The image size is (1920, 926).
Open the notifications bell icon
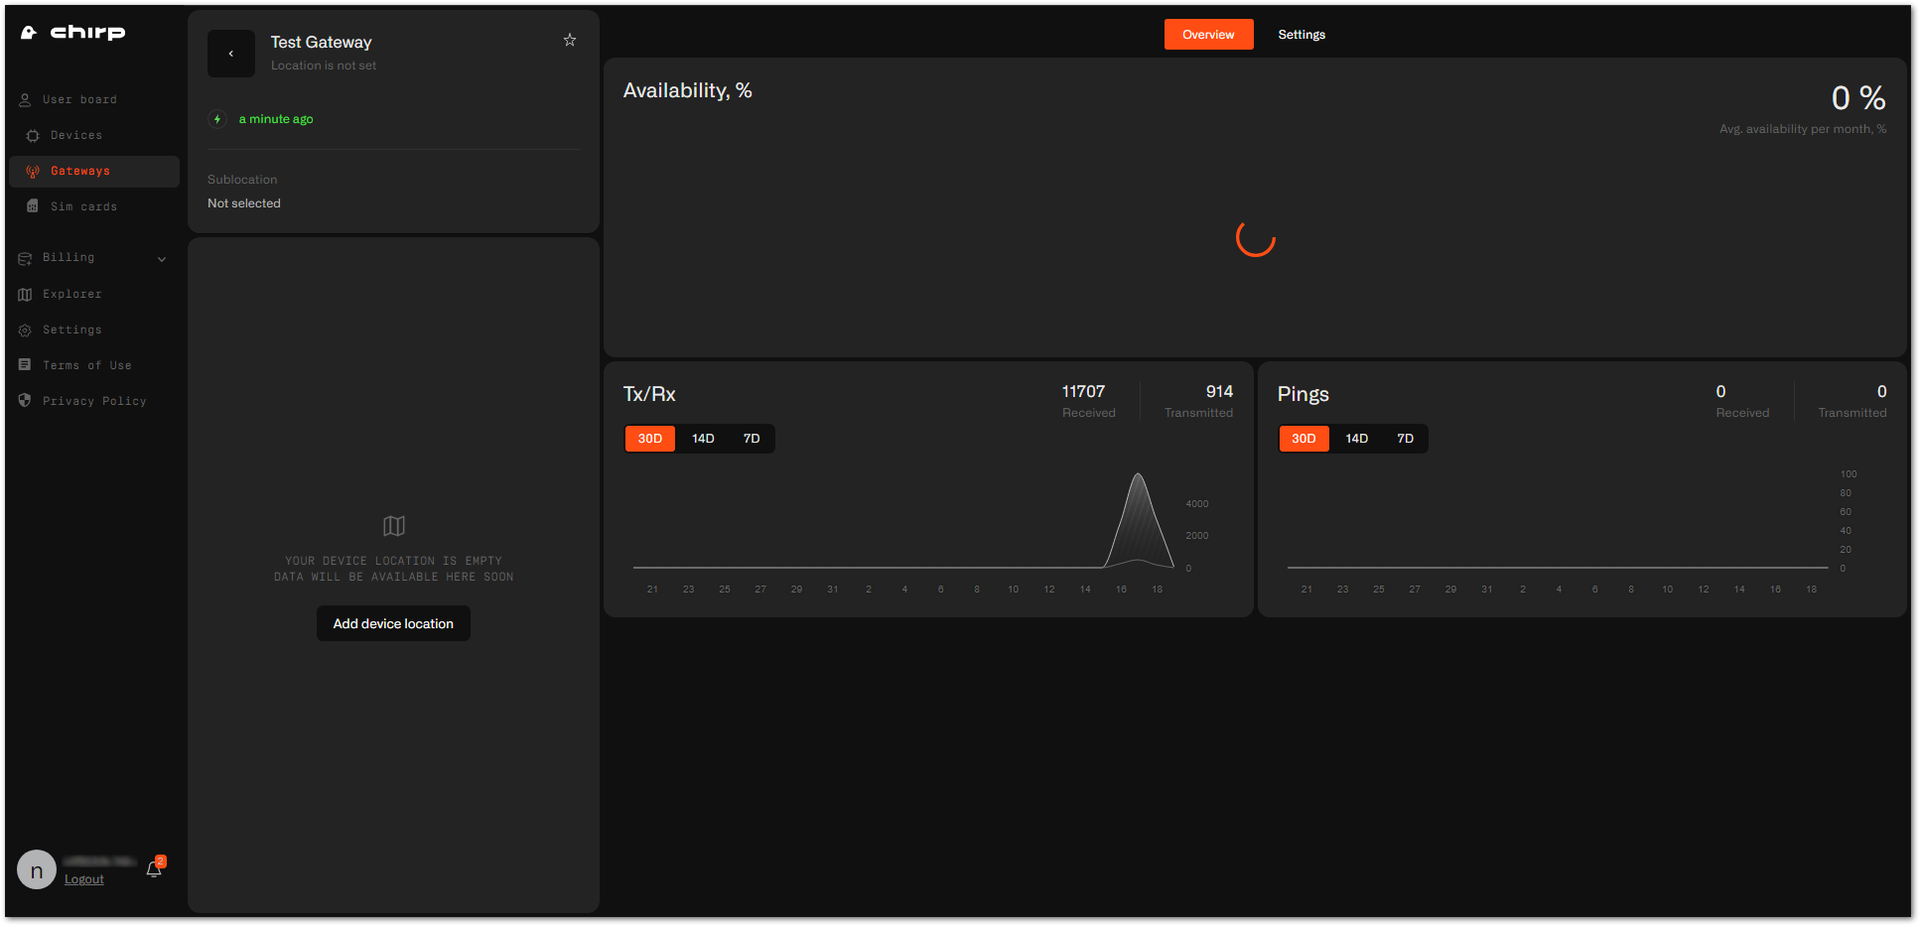(154, 869)
